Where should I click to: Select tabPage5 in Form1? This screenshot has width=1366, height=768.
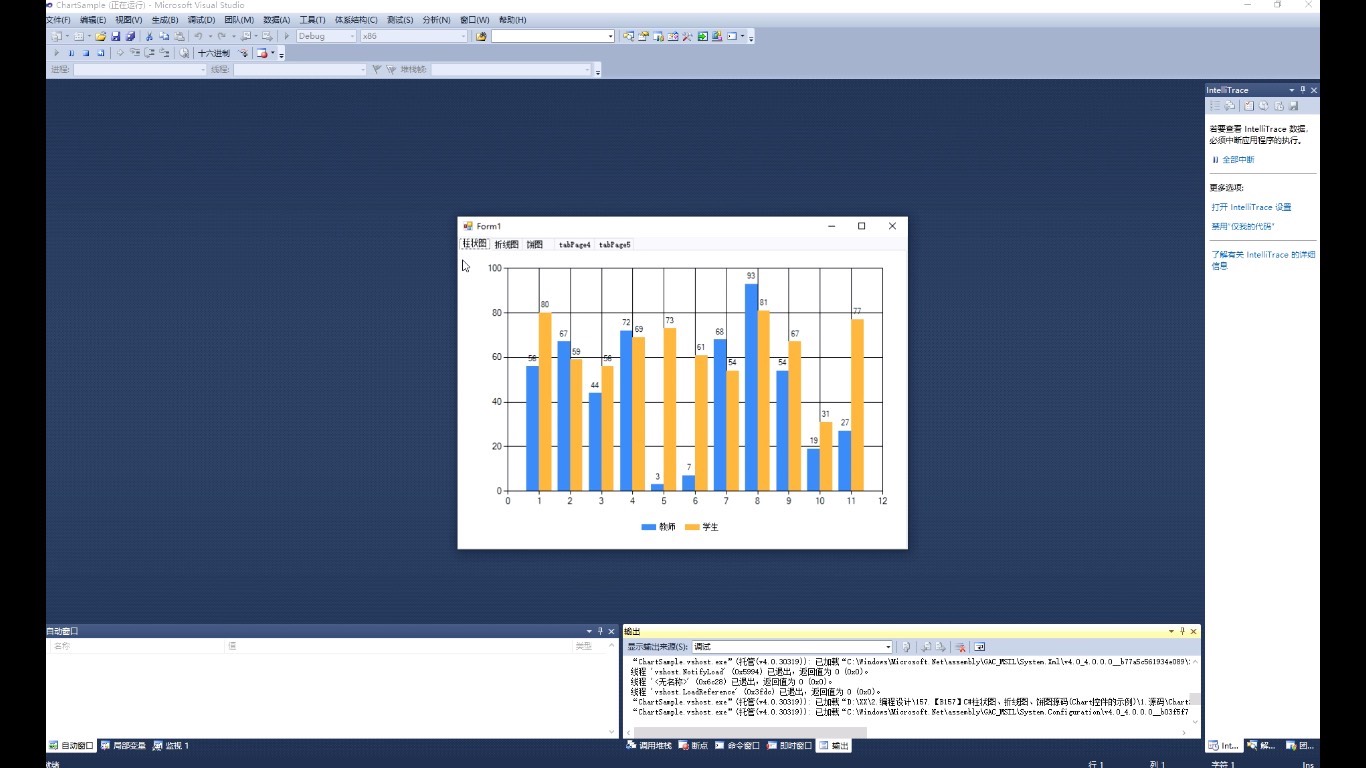pyautogui.click(x=615, y=245)
